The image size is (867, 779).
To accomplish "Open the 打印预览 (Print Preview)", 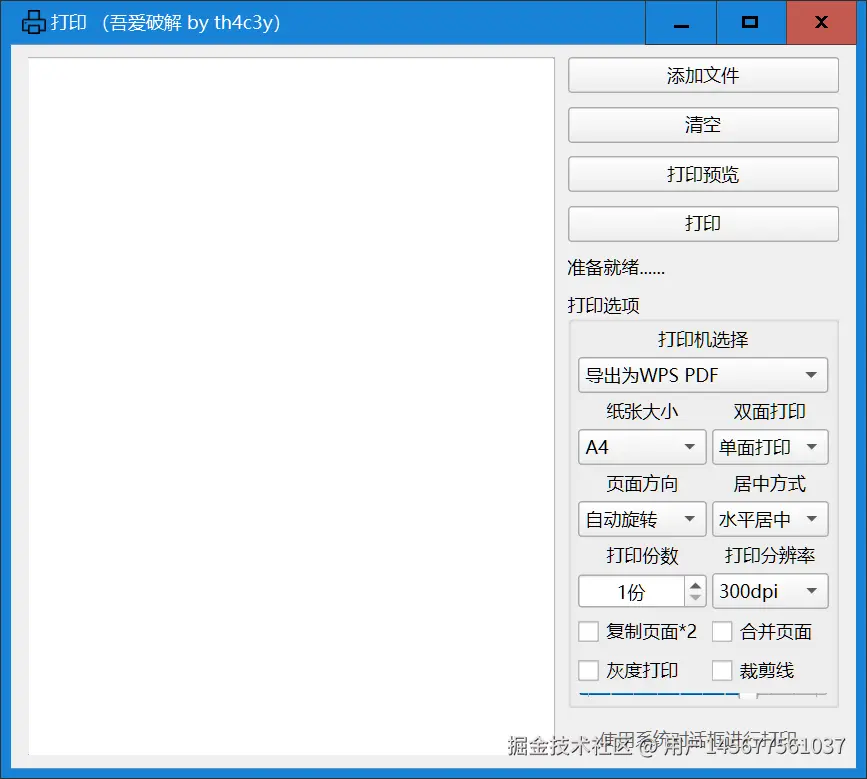I will (x=702, y=174).
